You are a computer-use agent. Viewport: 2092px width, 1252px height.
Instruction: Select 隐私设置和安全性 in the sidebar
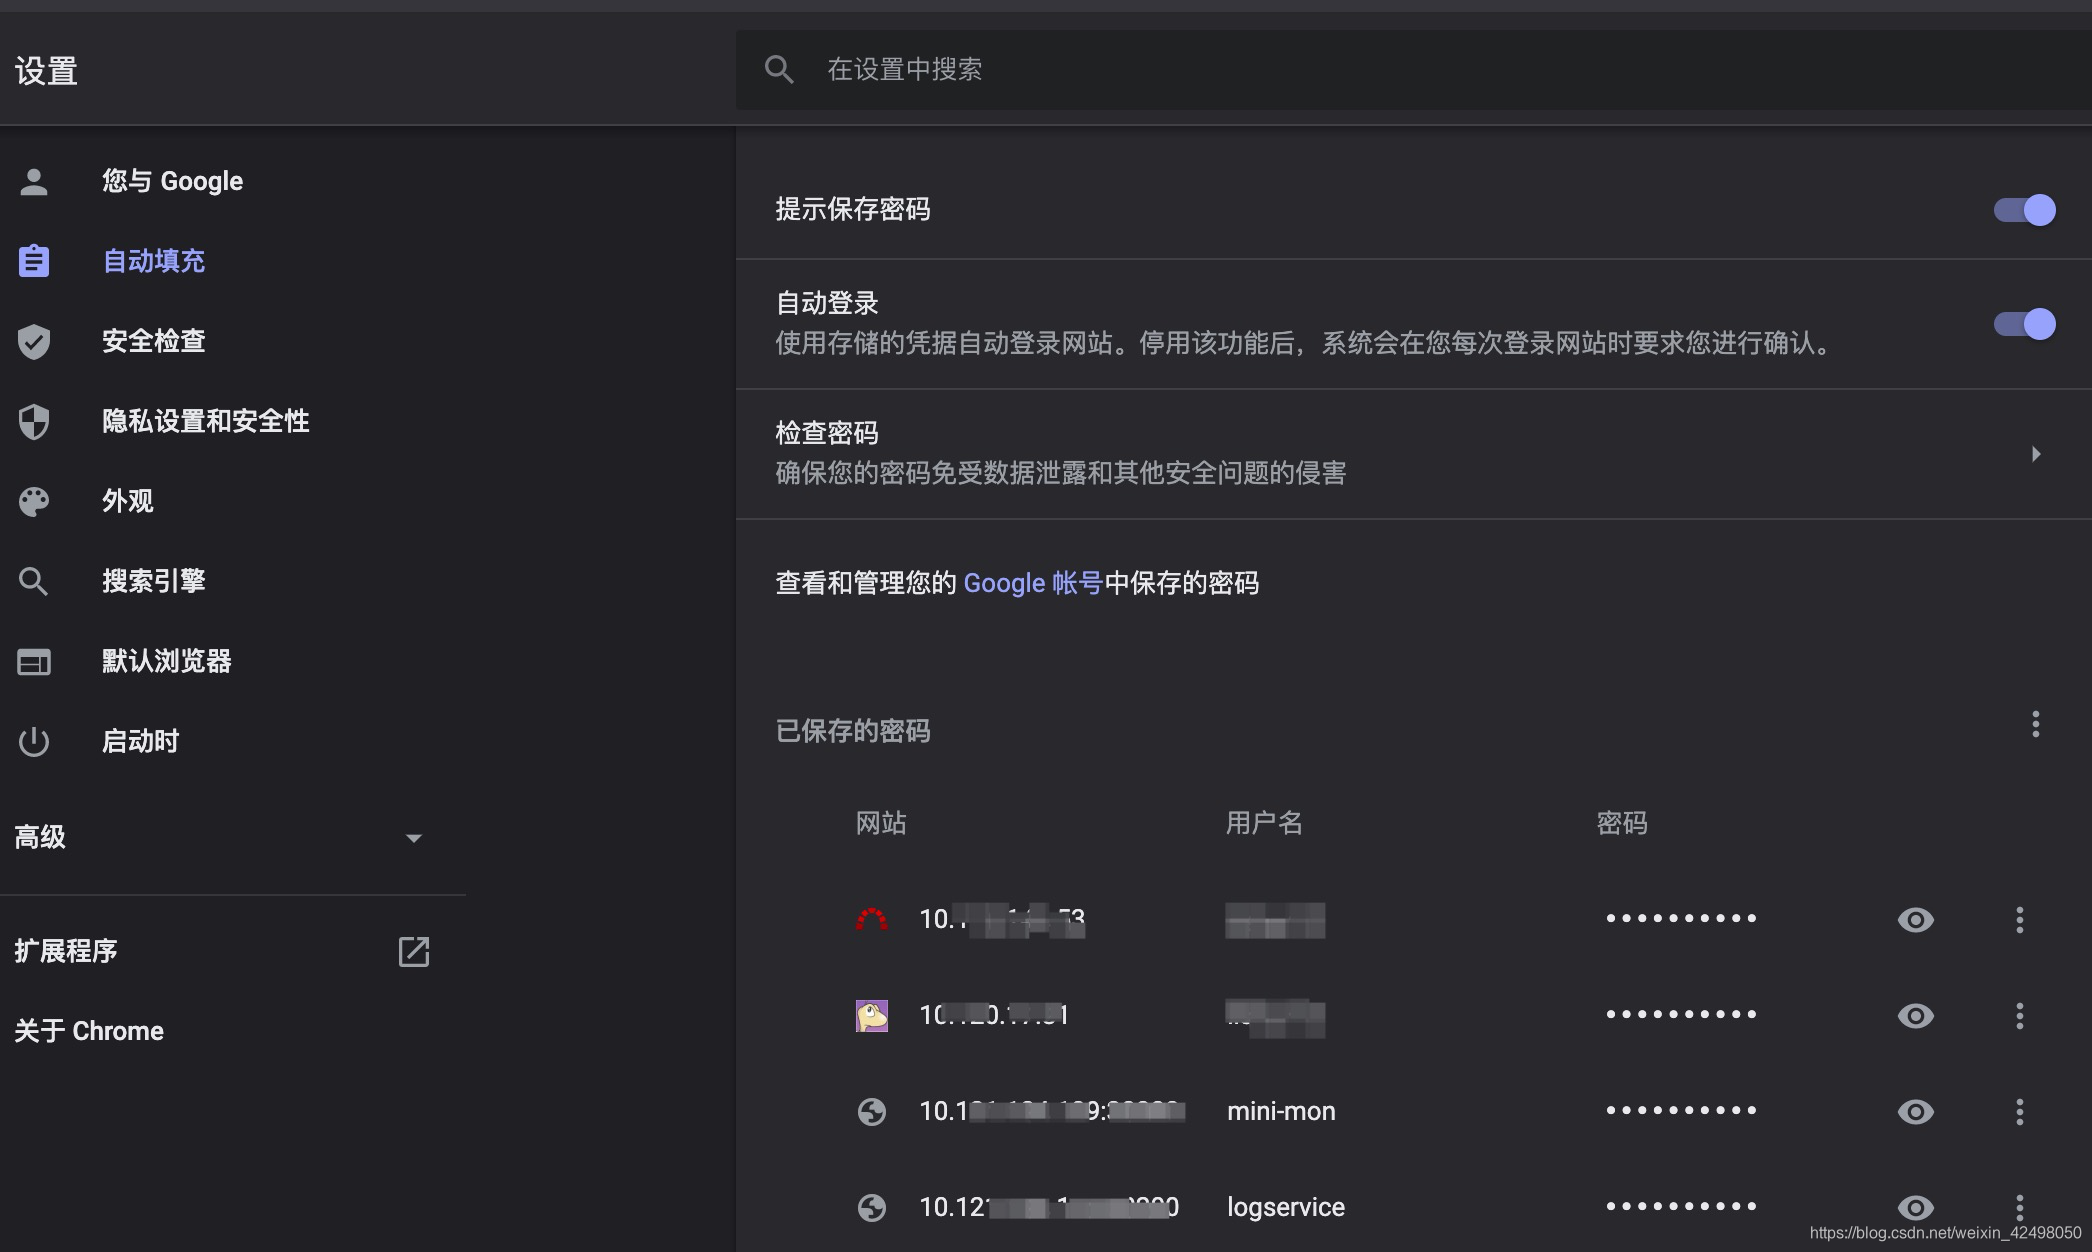205,421
